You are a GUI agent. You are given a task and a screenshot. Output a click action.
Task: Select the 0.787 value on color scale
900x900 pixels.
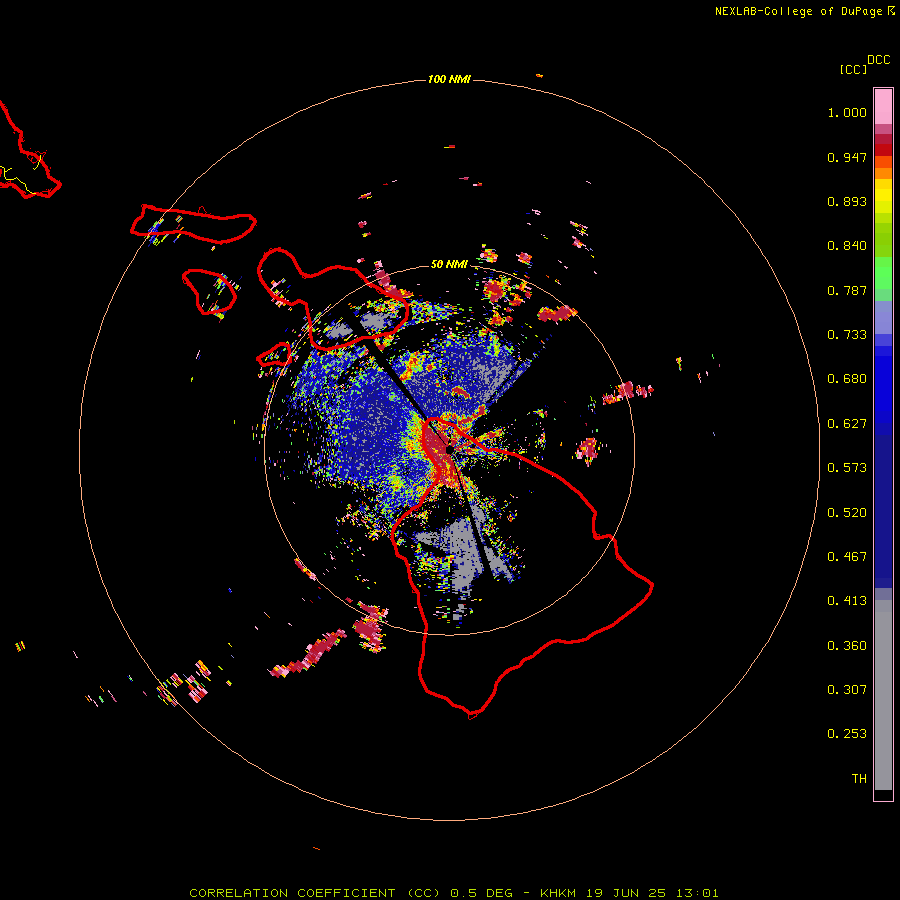(847, 290)
